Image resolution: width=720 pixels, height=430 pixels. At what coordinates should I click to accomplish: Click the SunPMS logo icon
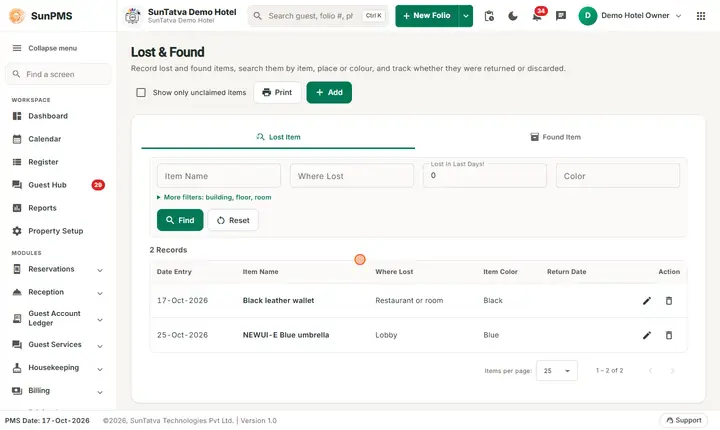click(17, 16)
